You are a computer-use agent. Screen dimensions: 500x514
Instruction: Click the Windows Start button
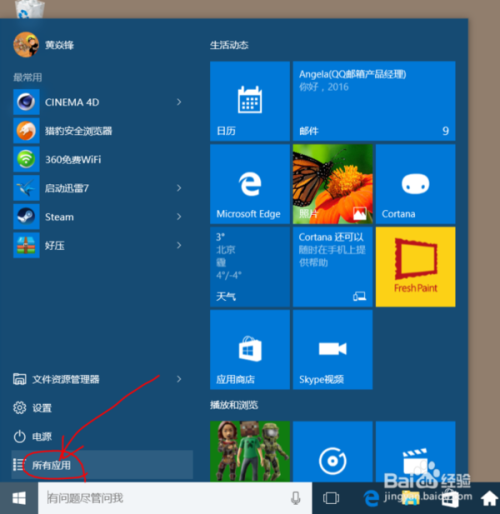point(19,498)
